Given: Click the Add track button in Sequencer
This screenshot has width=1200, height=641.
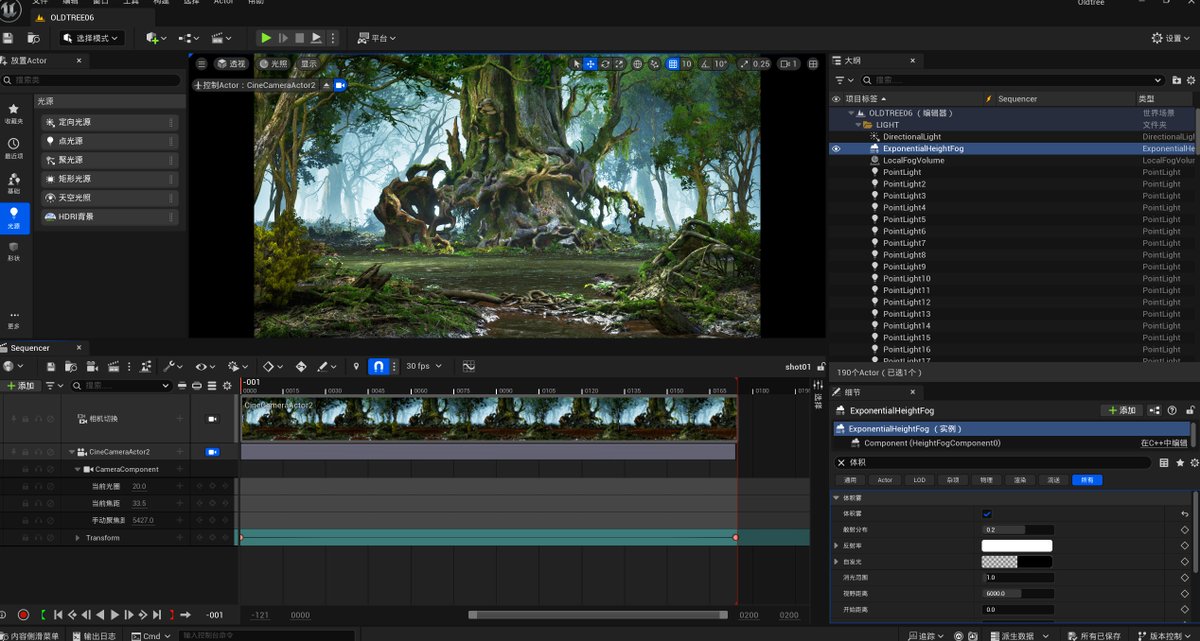Looking at the screenshot, I should (x=20, y=385).
